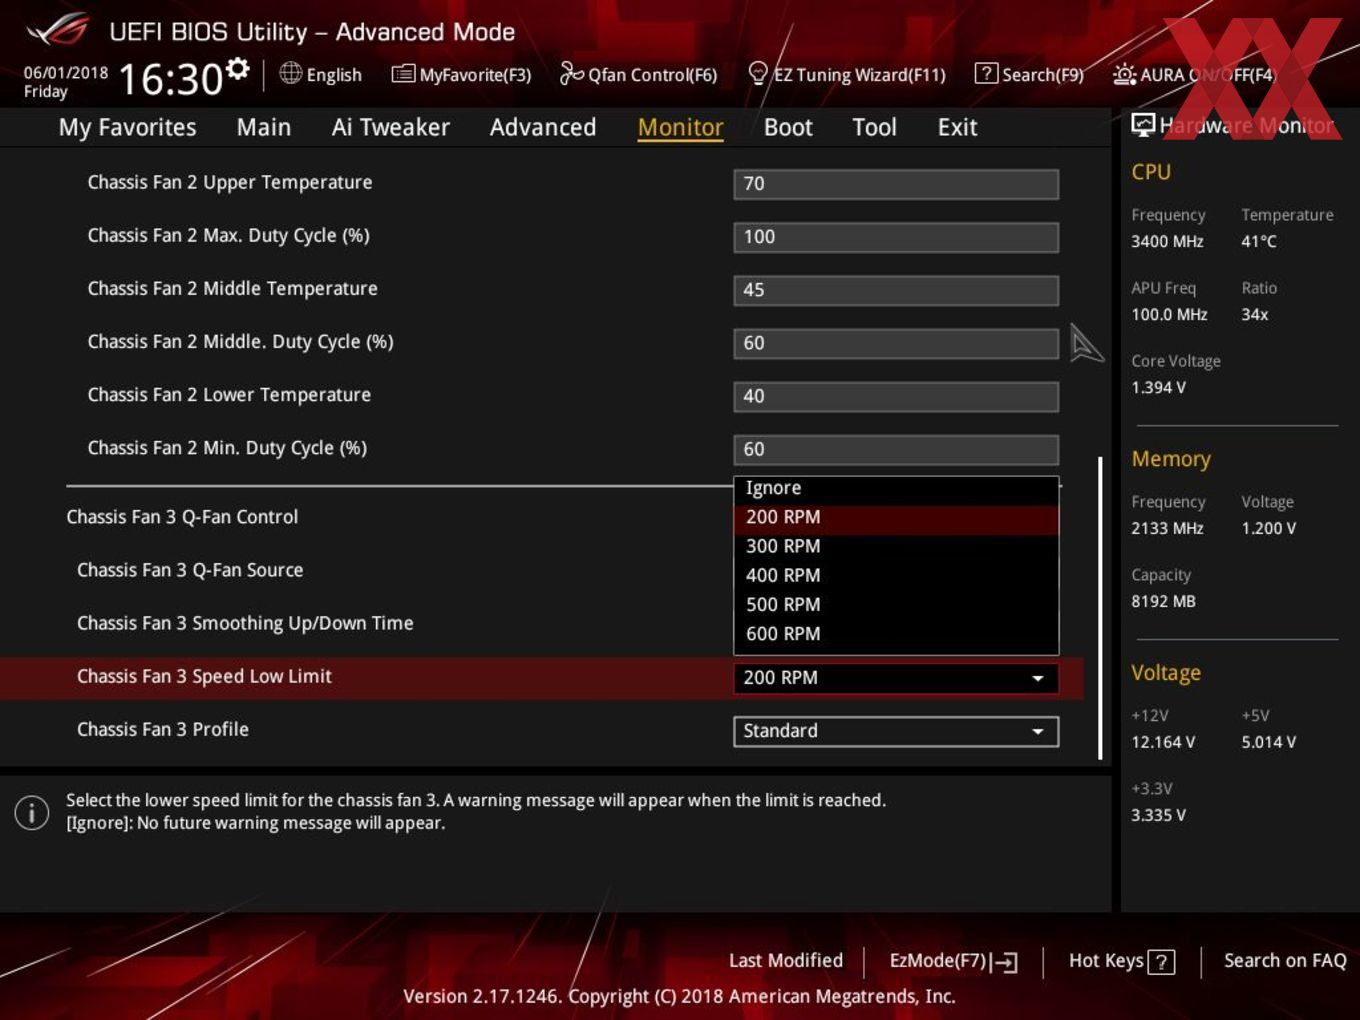The image size is (1360, 1020).
Task: Select 300 RPM option
Action: [896, 546]
